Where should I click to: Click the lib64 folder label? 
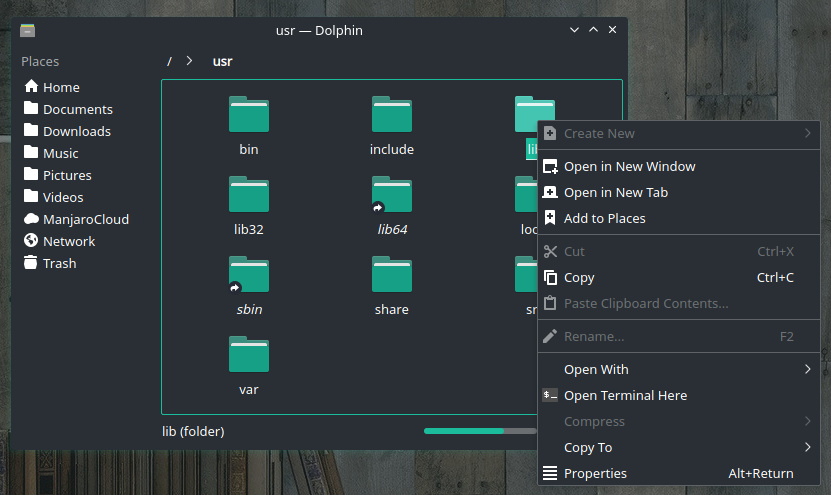392,229
